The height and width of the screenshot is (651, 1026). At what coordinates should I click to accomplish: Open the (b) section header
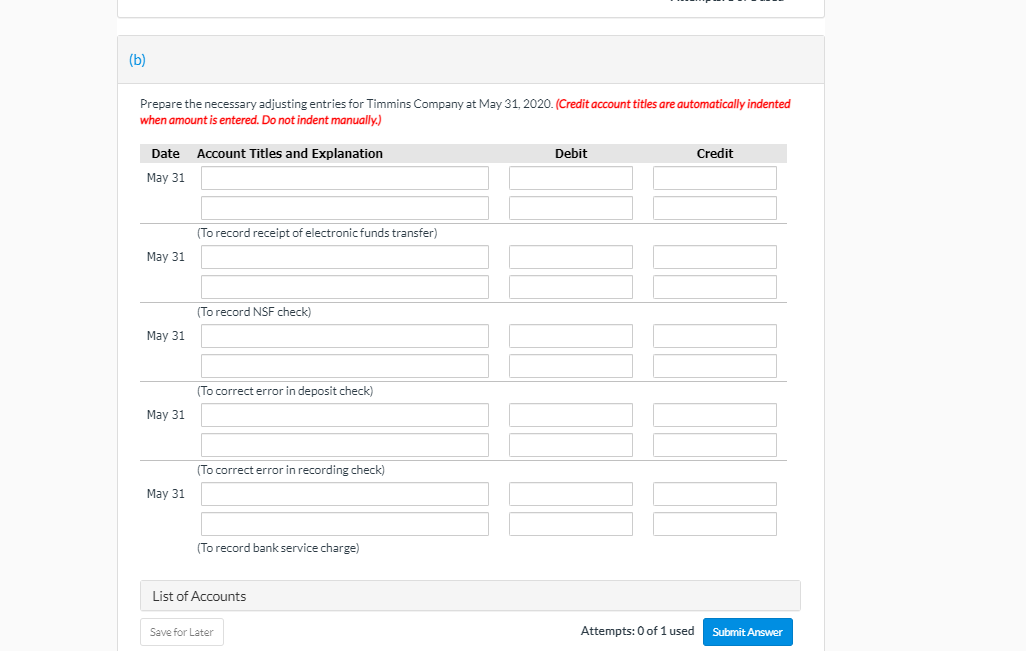click(138, 59)
